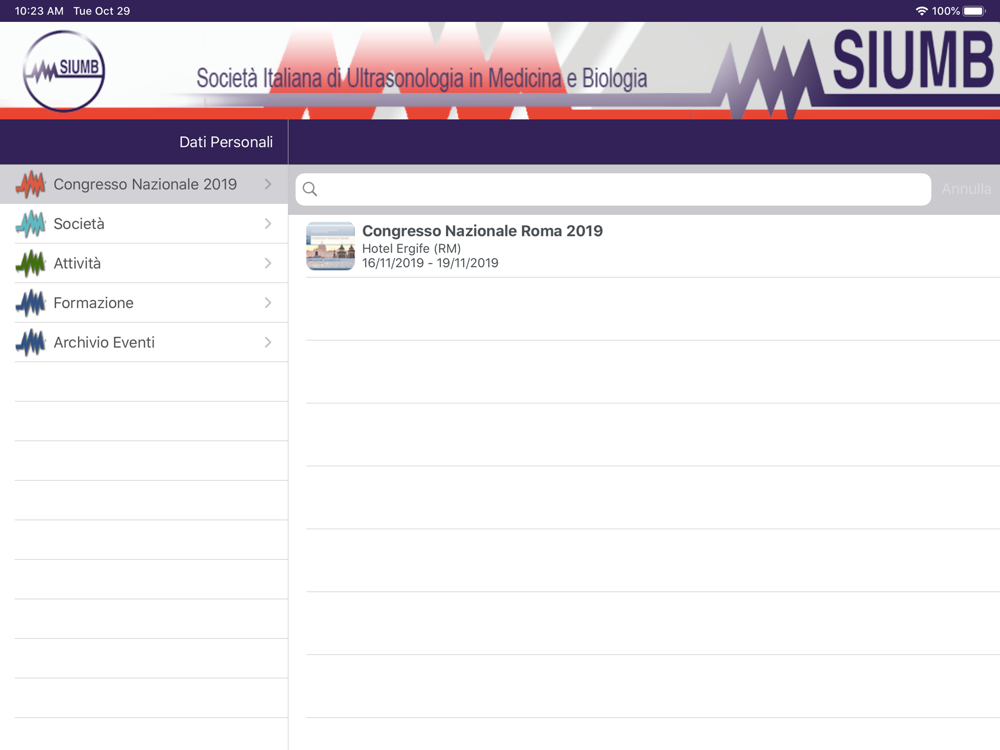The width and height of the screenshot is (1000, 750).
Task: Click the magnifier icon in search bar
Action: [x=310, y=189]
